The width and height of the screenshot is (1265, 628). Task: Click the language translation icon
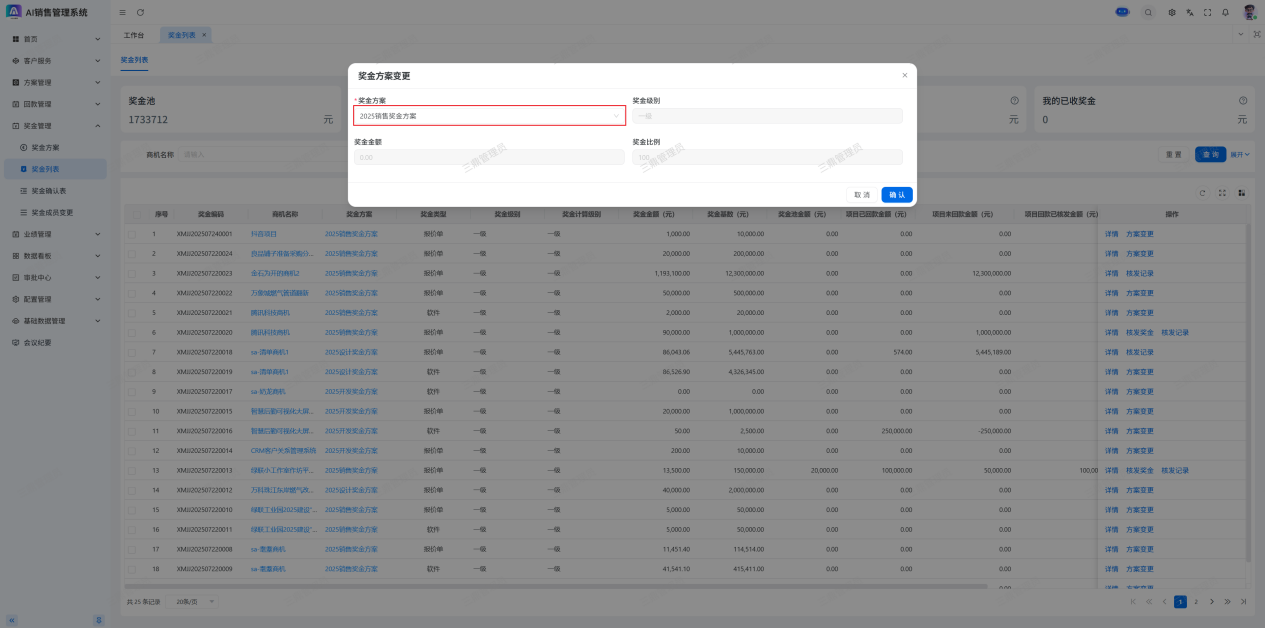pyautogui.click(x=1190, y=12)
